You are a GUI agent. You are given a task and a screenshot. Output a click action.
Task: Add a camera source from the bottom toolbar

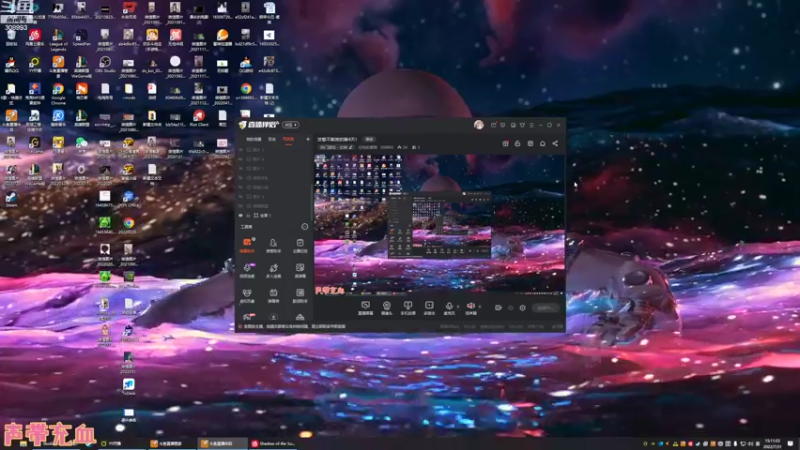tap(387, 308)
